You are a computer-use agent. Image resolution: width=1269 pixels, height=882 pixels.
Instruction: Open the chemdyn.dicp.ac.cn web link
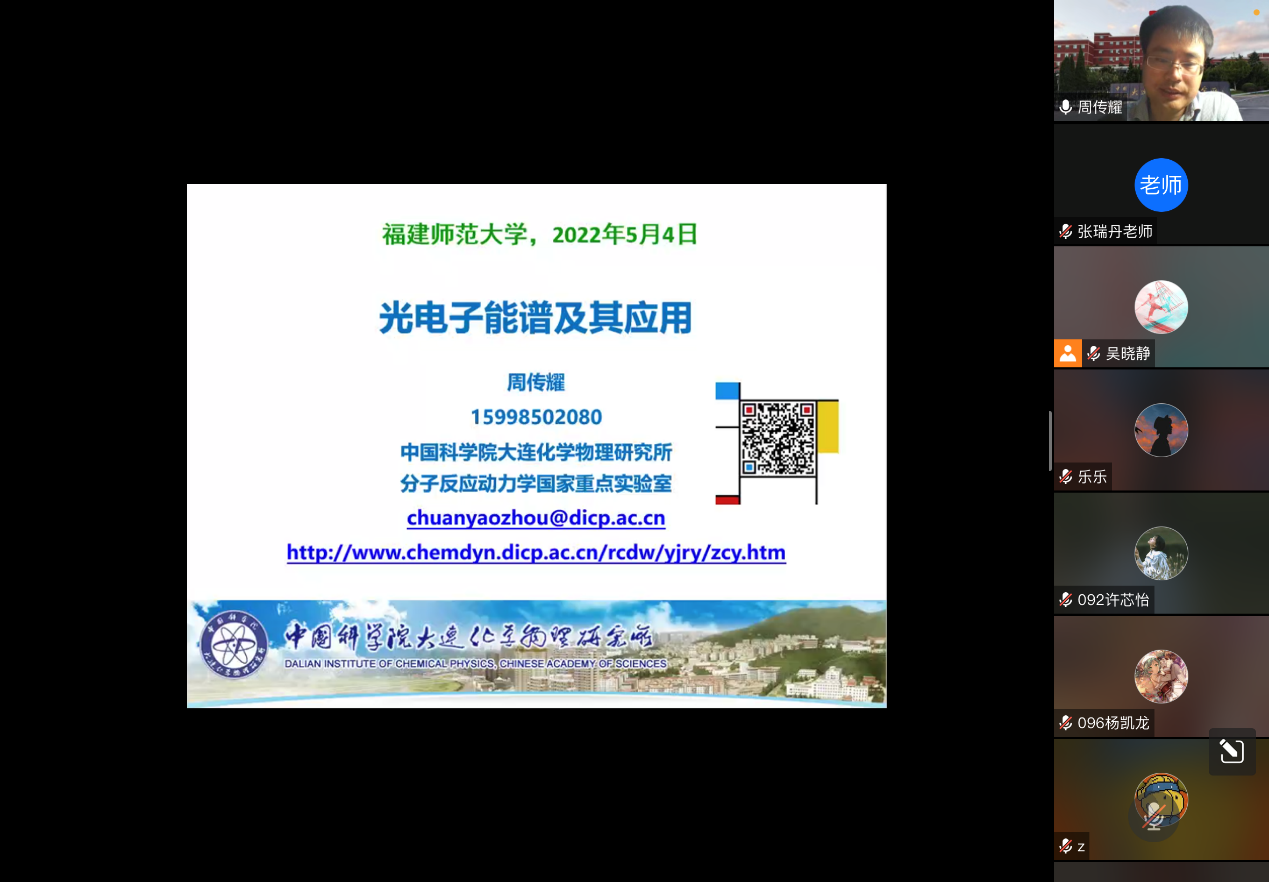coord(536,552)
